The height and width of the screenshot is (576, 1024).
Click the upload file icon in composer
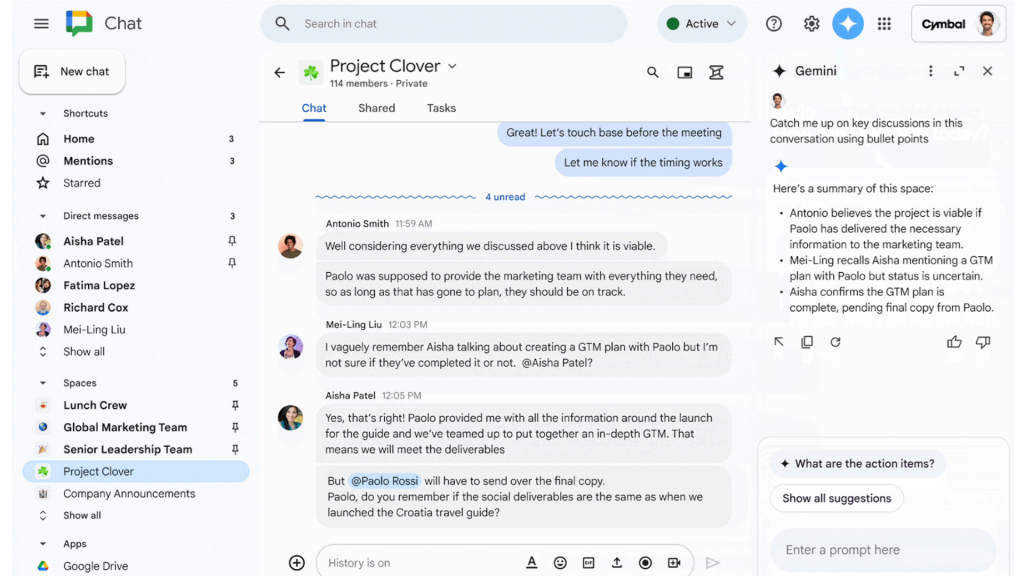(616, 563)
